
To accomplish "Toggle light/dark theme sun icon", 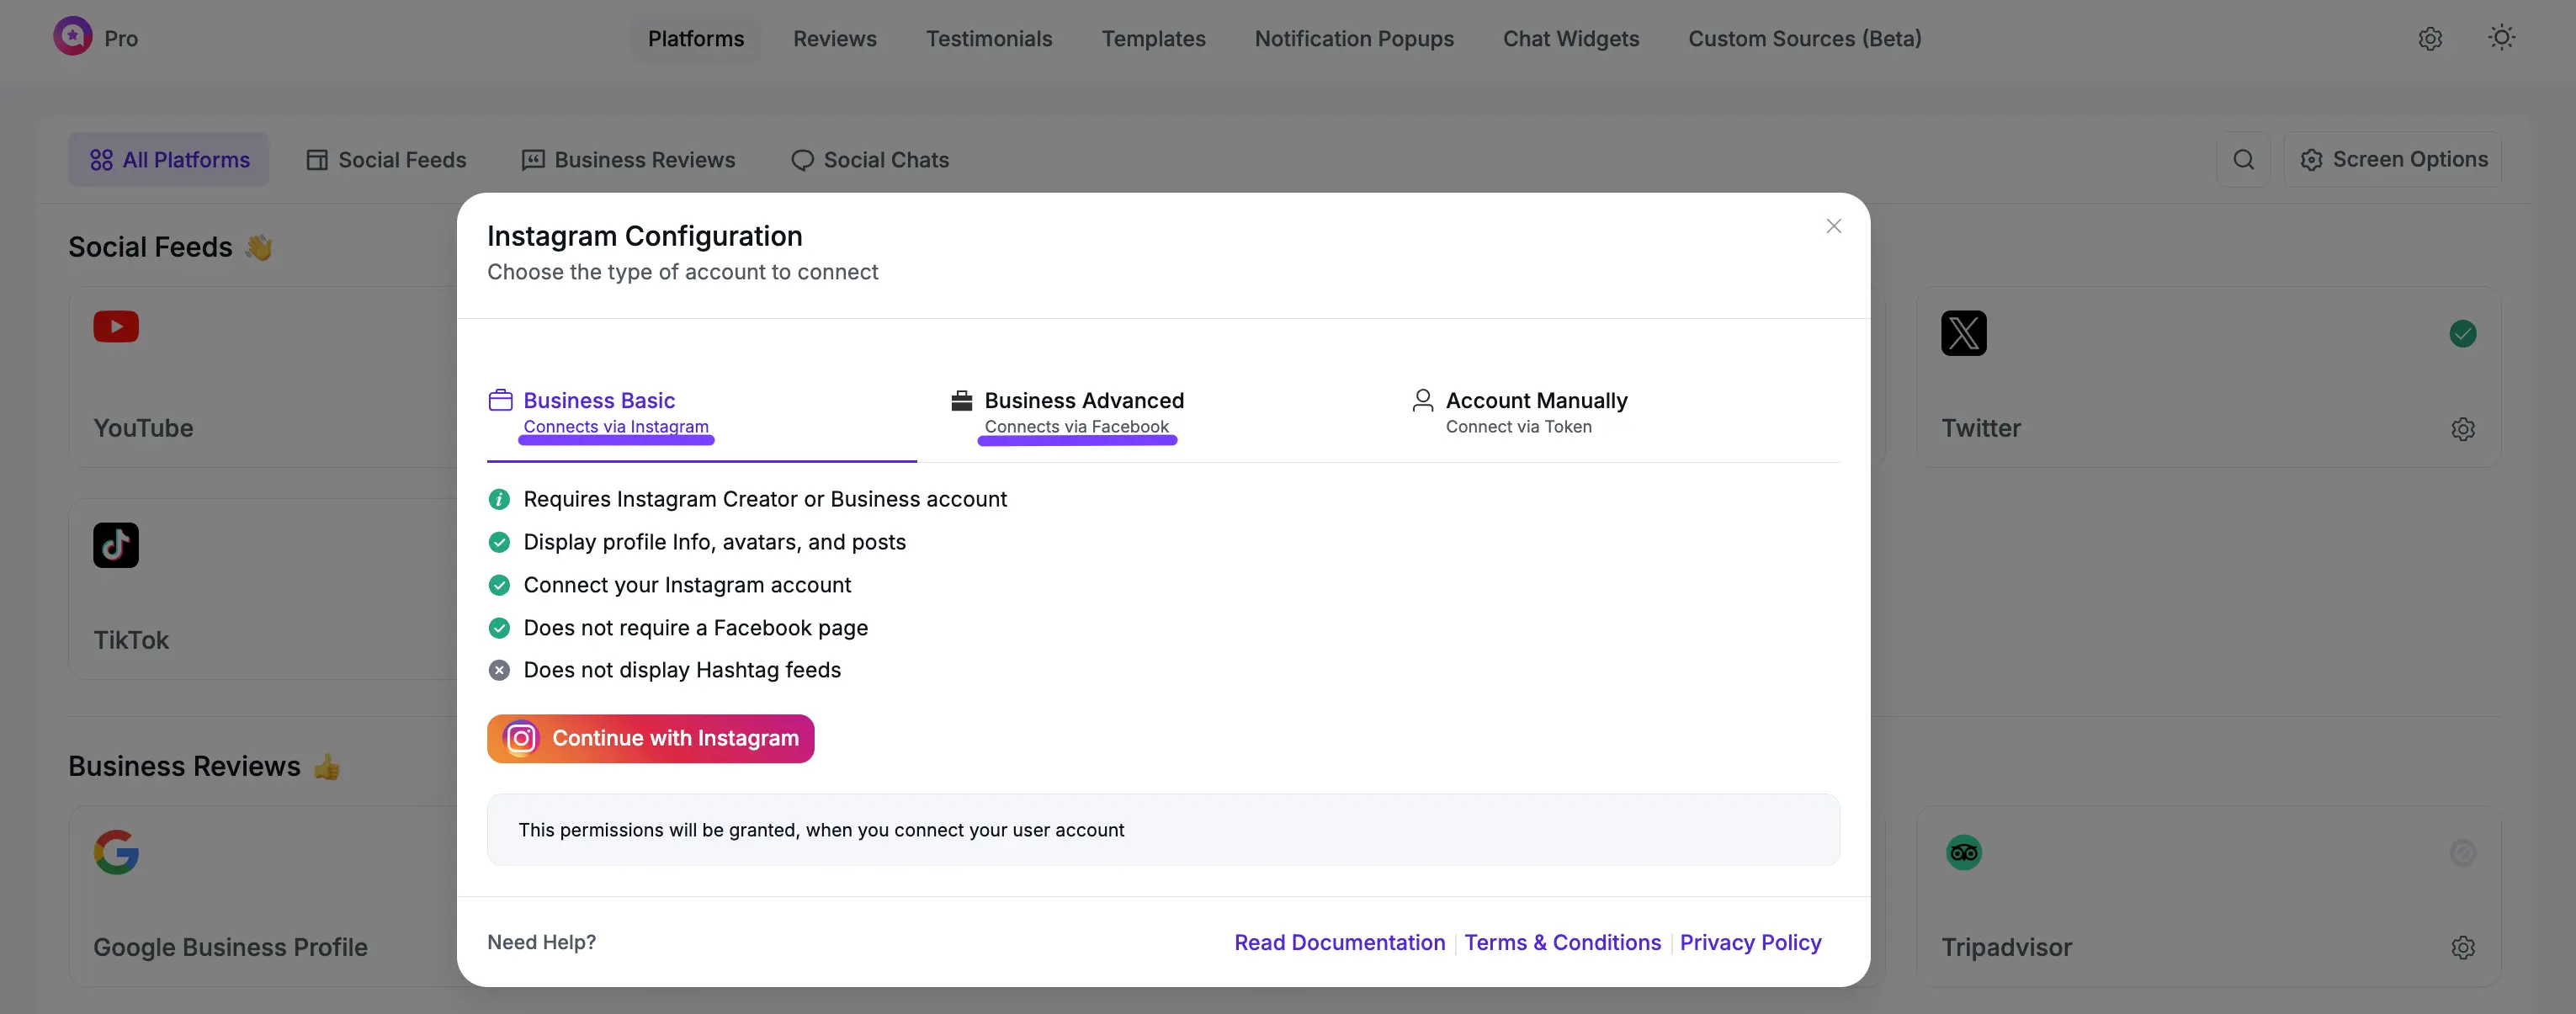I will click(2501, 38).
